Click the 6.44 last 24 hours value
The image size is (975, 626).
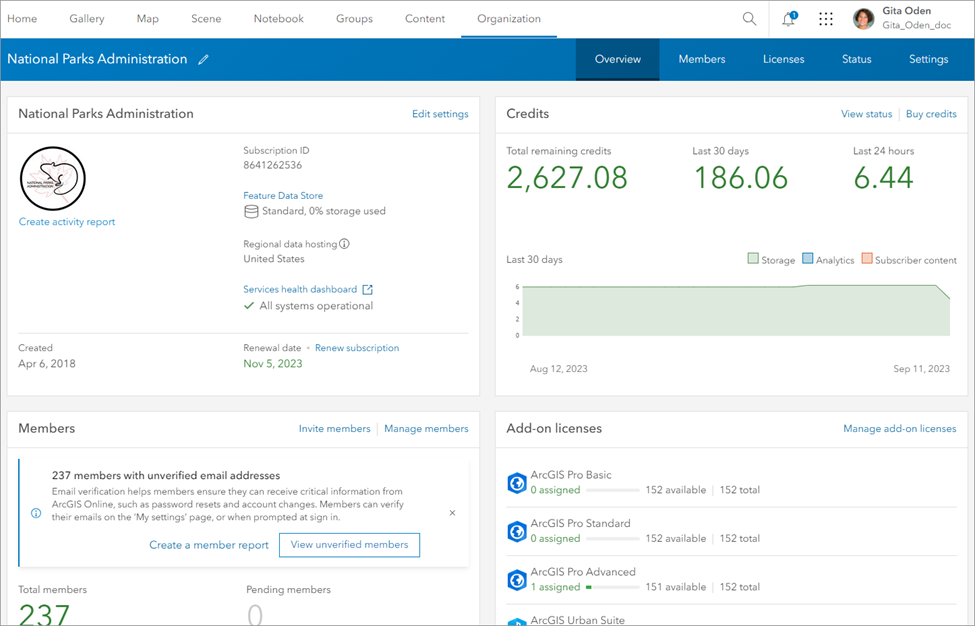point(884,178)
